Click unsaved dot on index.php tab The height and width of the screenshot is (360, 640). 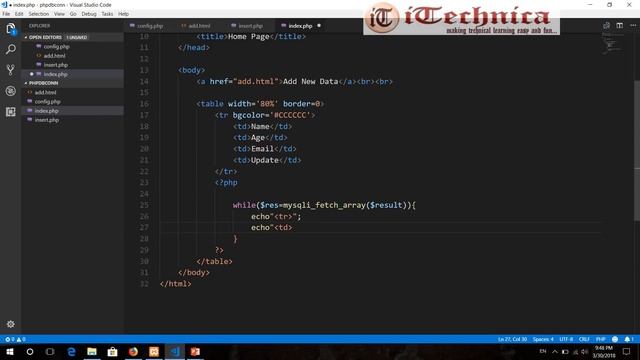coord(319,26)
